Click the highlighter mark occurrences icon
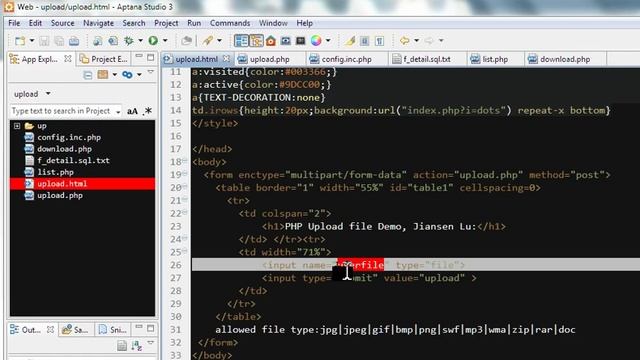Viewport: 640px width, 360px height. click(350, 40)
